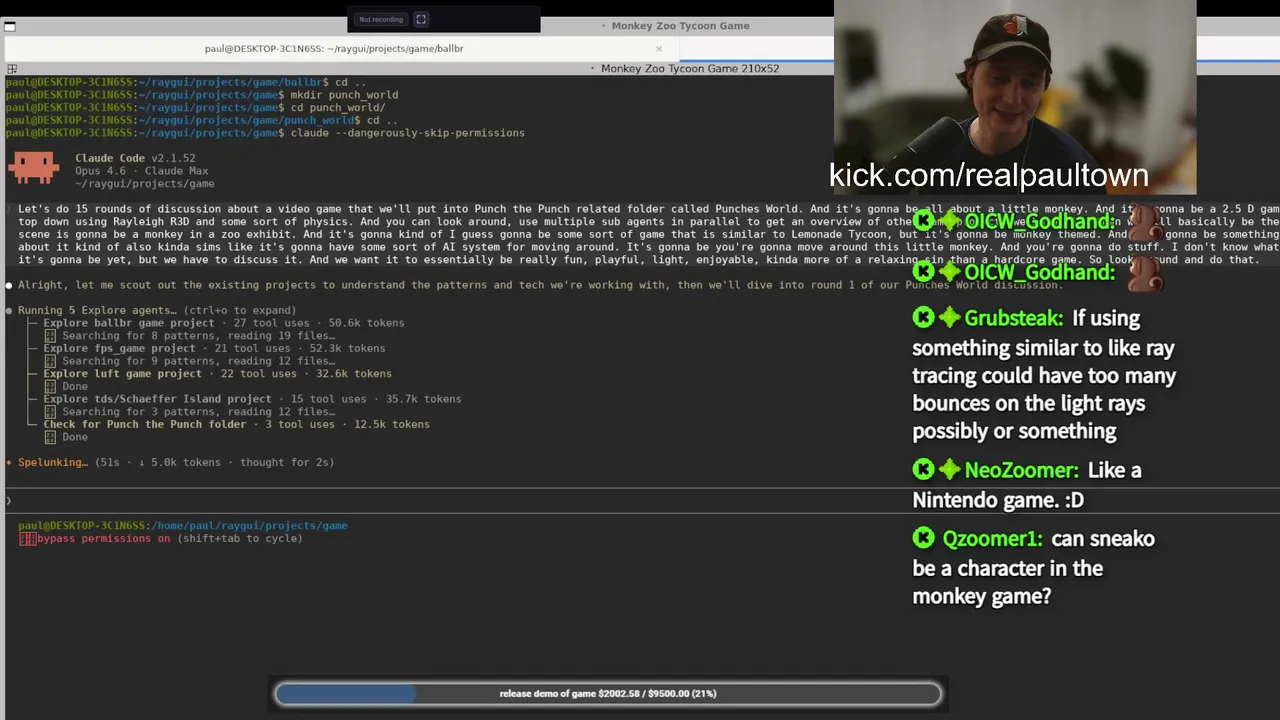The image size is (1280, 720).
Task: Open the terminal window menu icon at top-left
Action: pos(9,26)
